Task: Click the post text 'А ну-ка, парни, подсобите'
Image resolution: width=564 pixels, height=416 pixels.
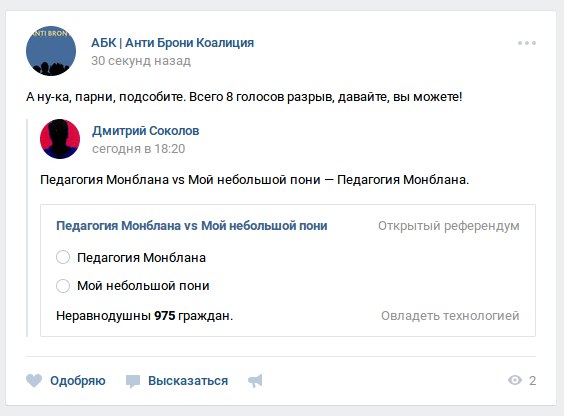Action: (105, 97)
